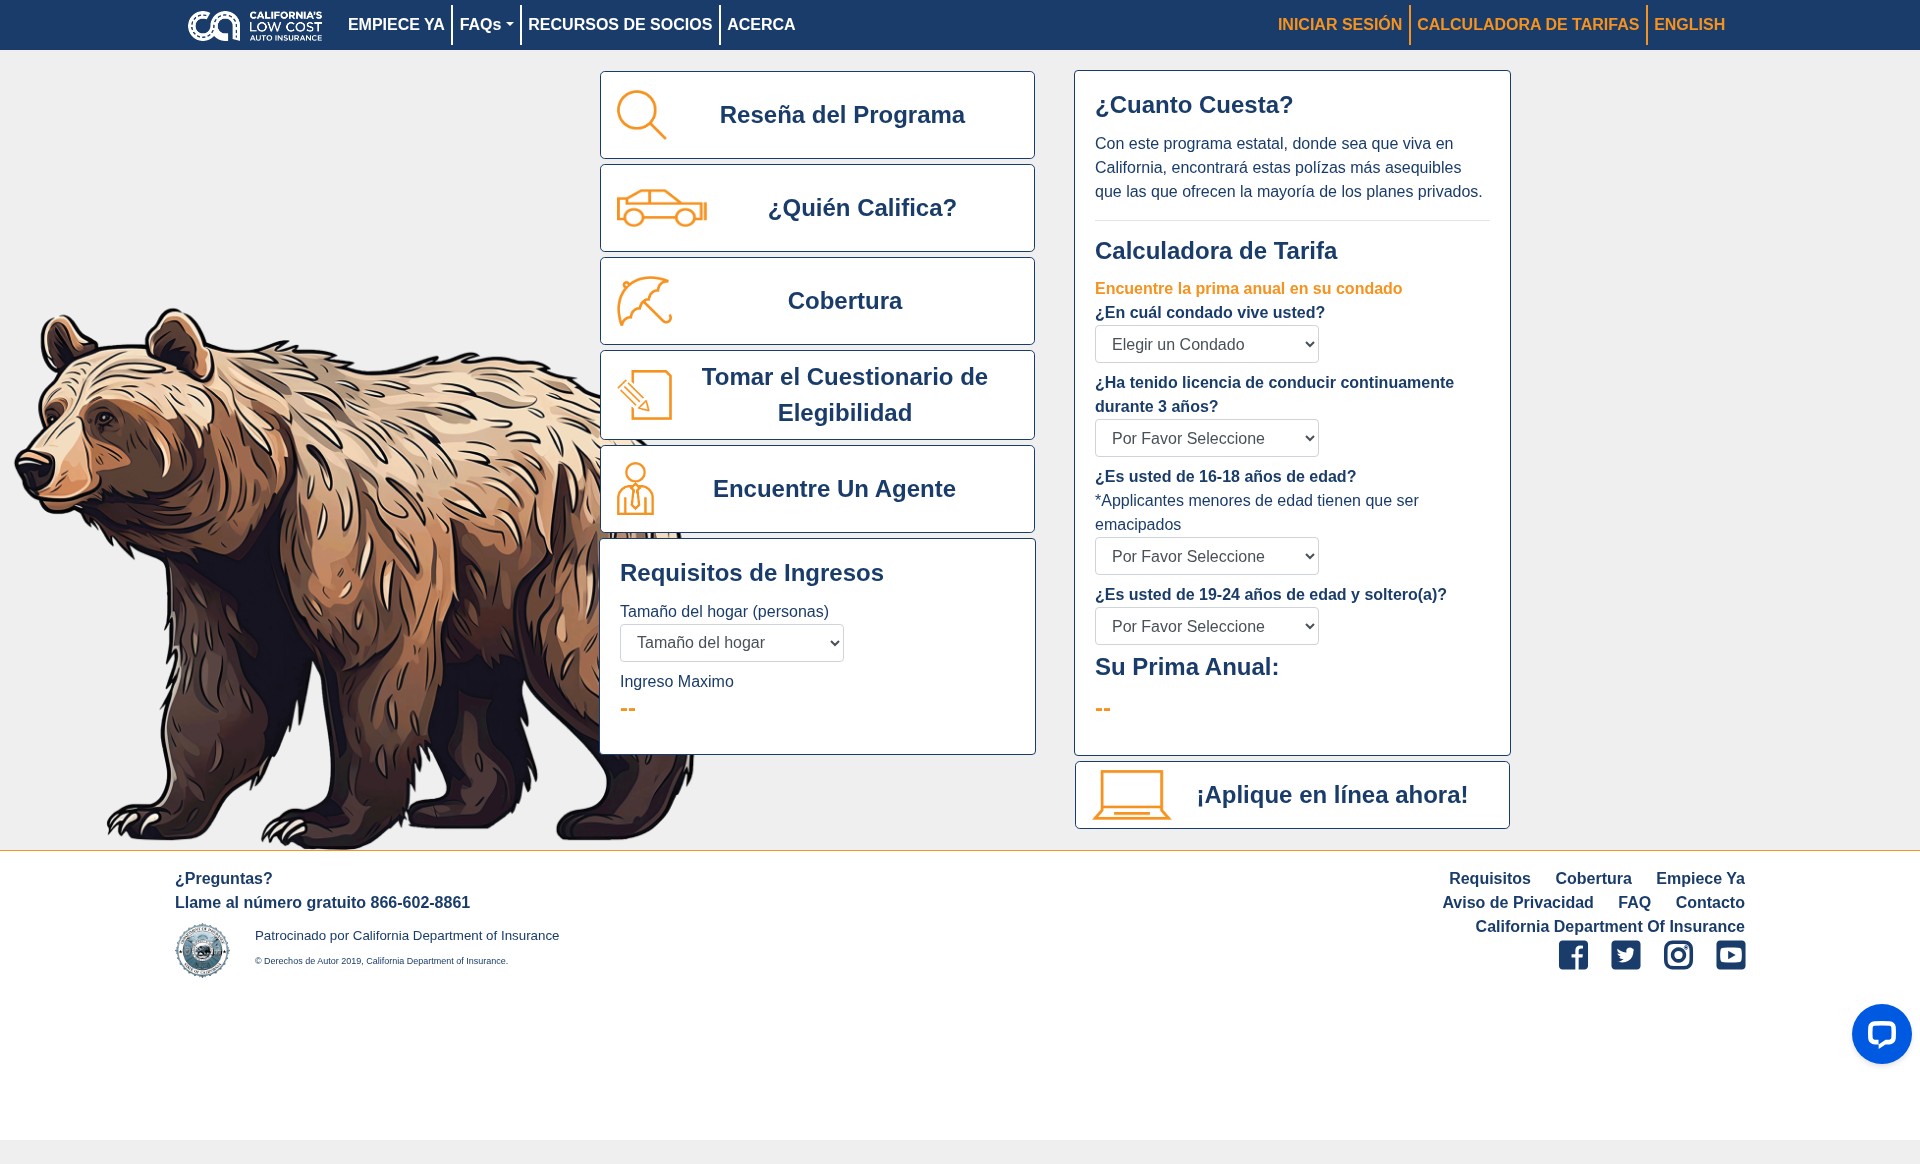Open the ¿Quién Califica? card
Screen dimensions: 1920x1164
tap(817, 208)
